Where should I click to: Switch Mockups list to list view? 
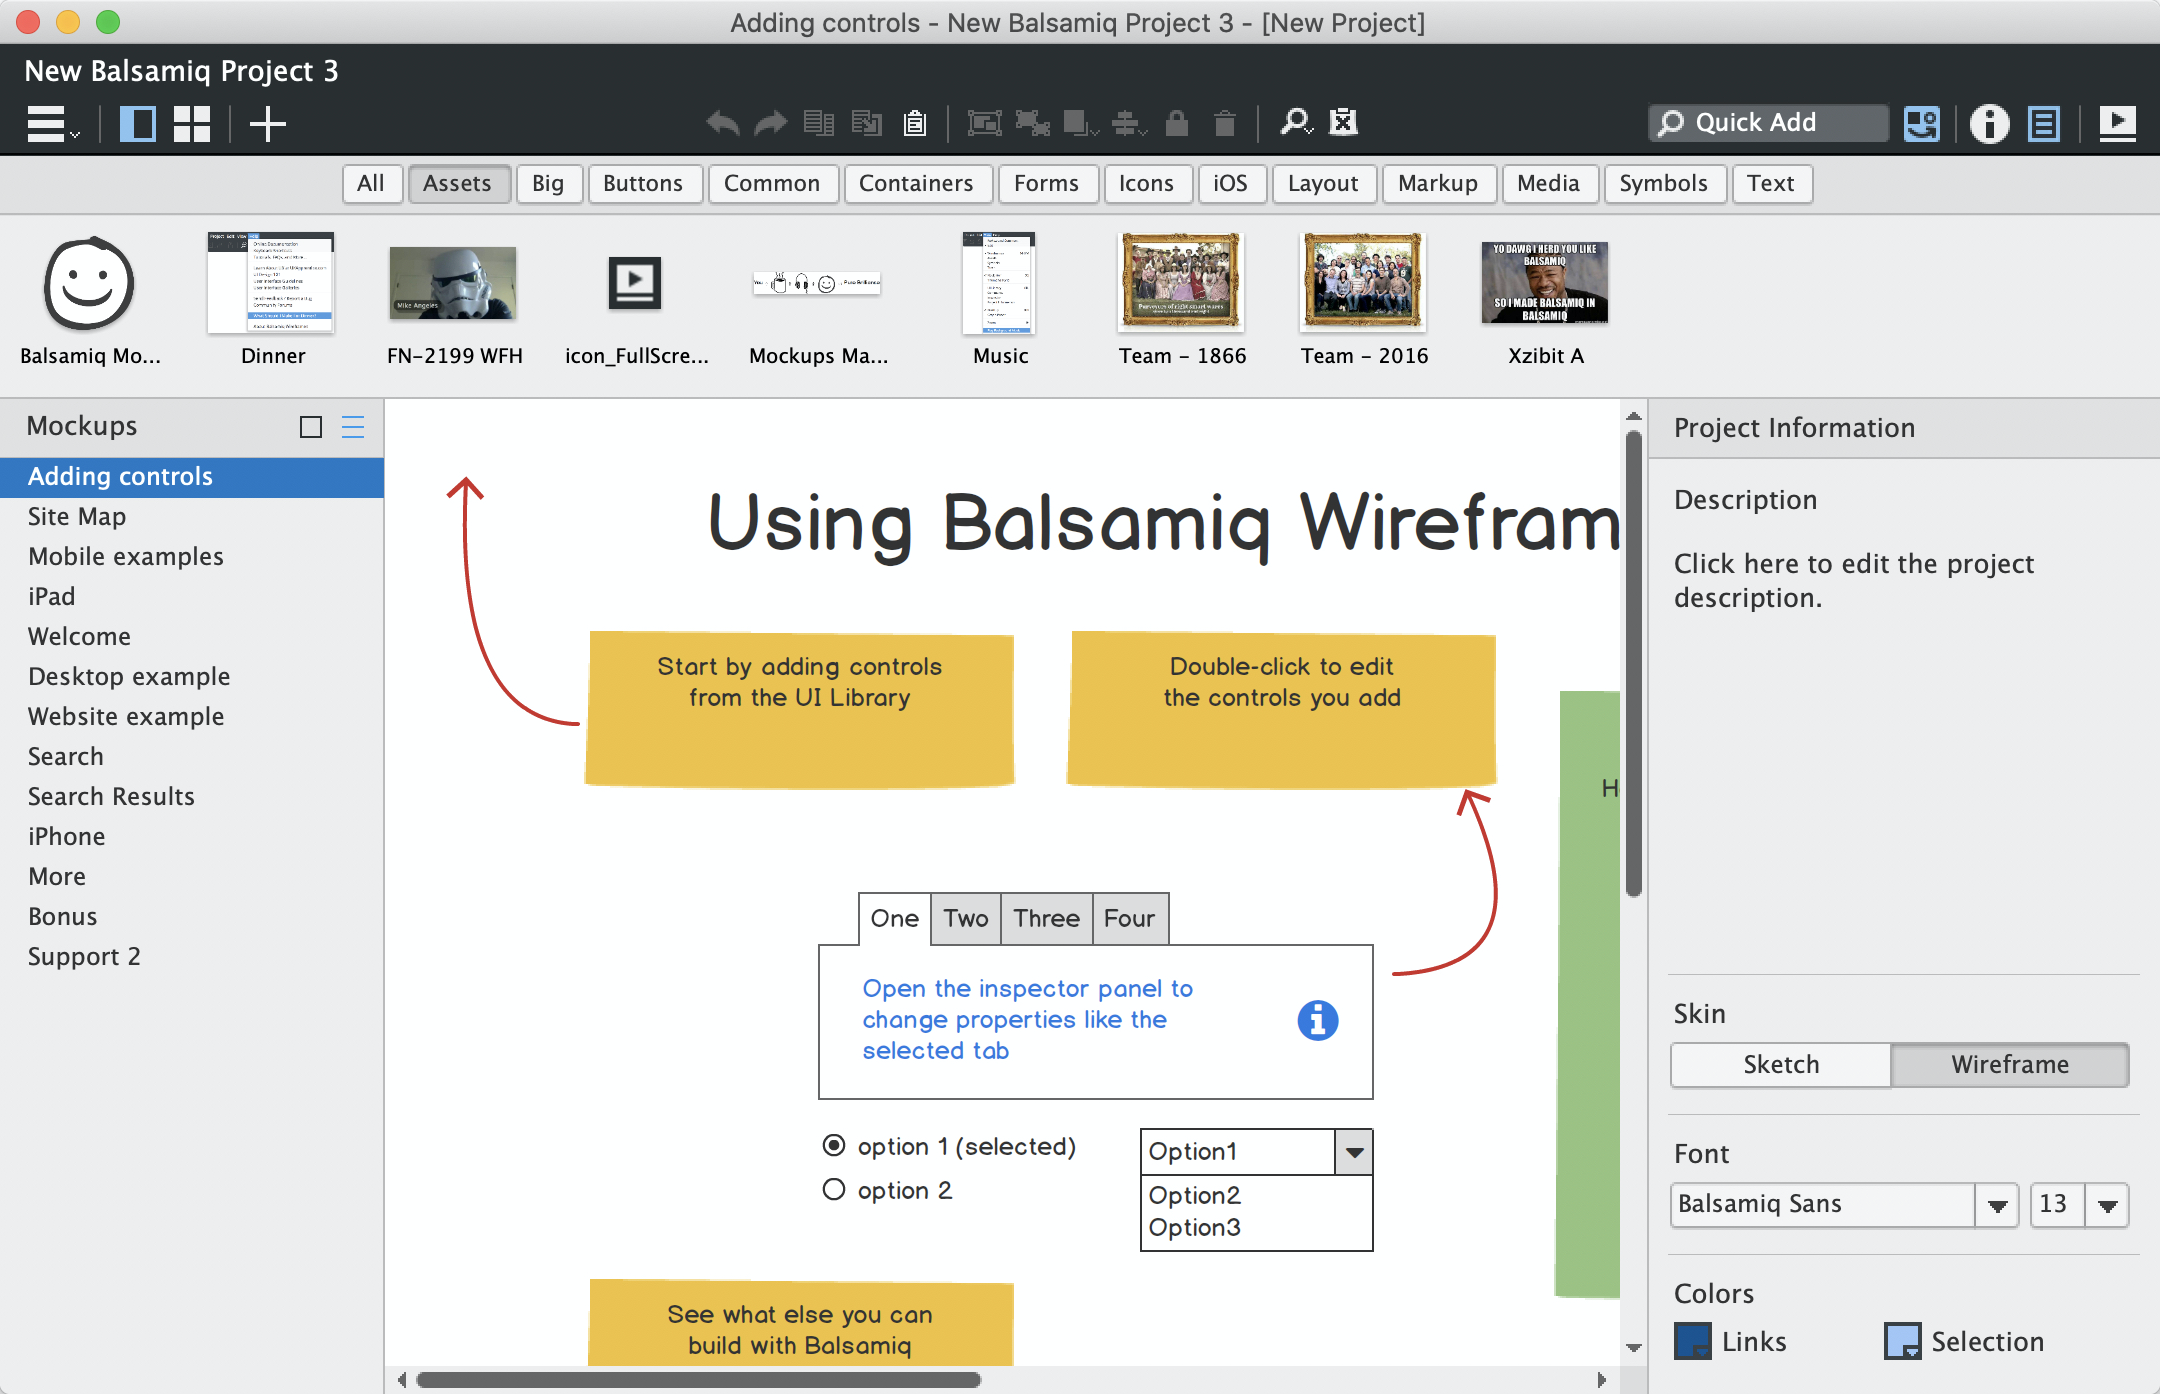[353, 427]
